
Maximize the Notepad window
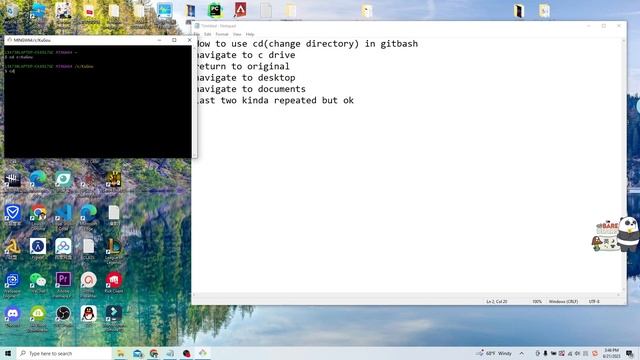tap(604, 26)
